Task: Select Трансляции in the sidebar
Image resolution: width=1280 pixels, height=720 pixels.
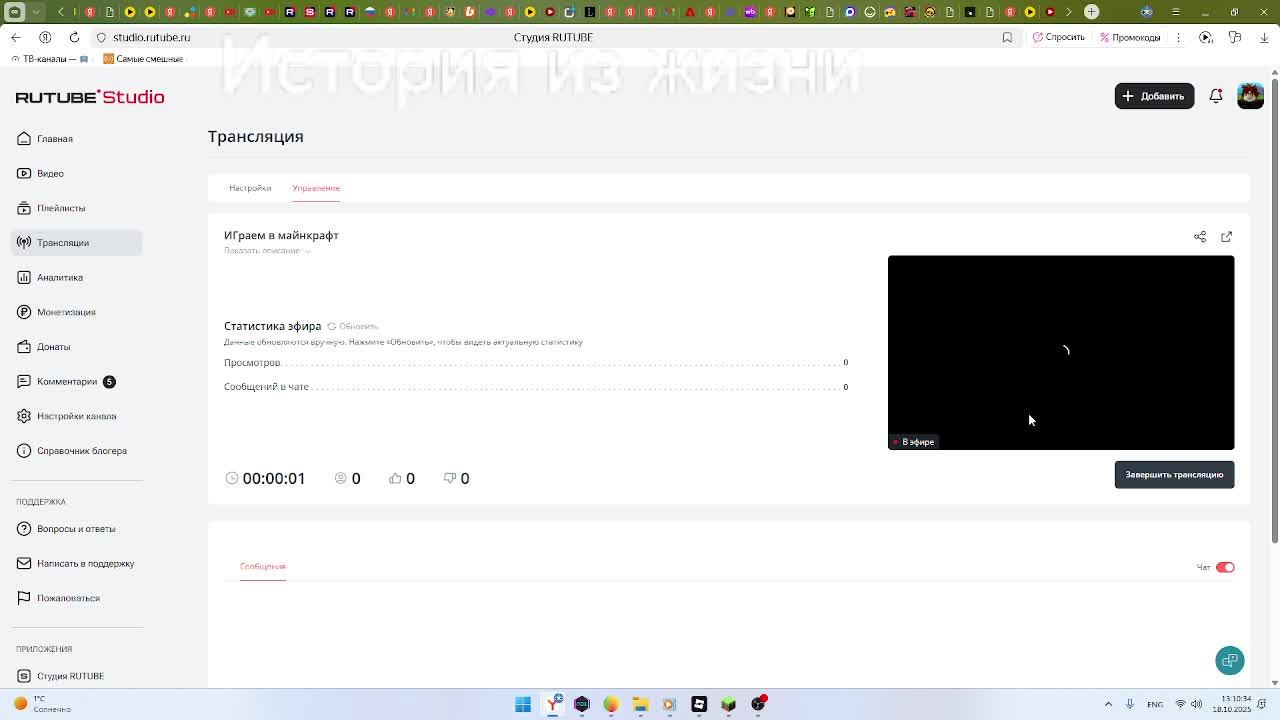Action: click(x=76, y=243)
